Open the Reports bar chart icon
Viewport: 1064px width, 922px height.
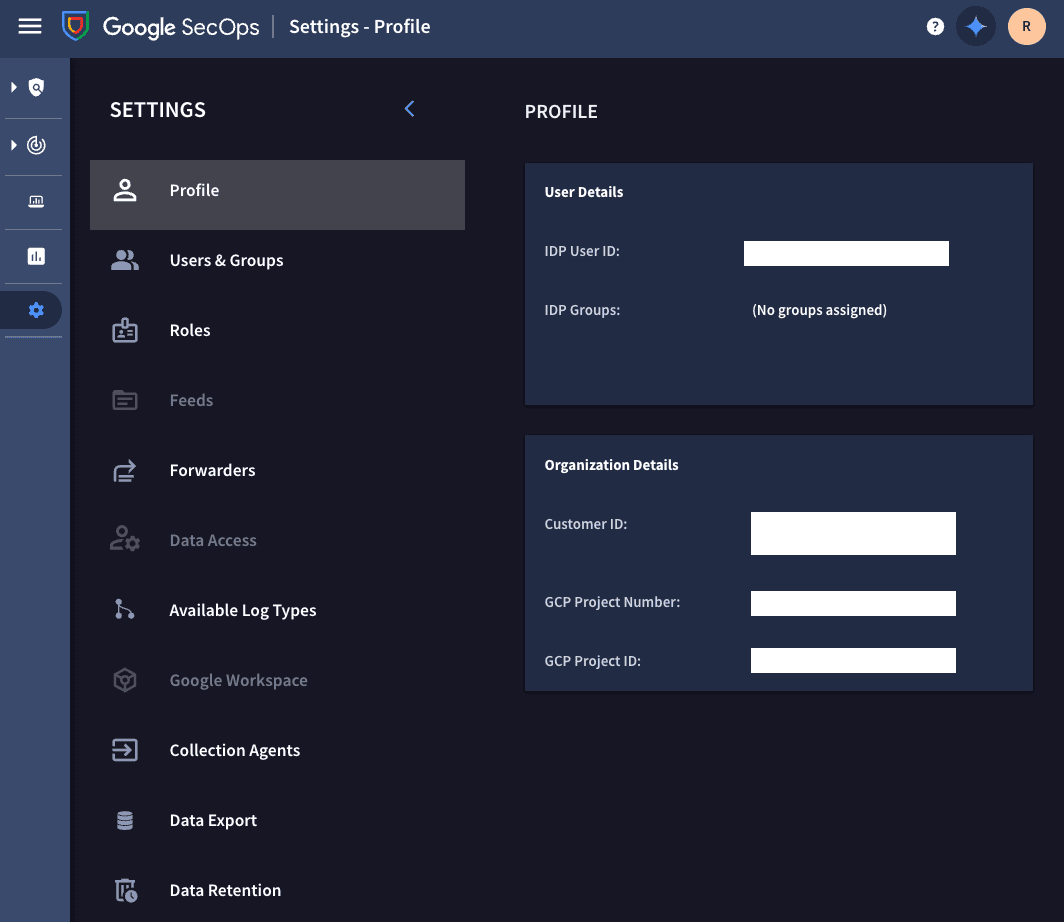coord(34,255)
